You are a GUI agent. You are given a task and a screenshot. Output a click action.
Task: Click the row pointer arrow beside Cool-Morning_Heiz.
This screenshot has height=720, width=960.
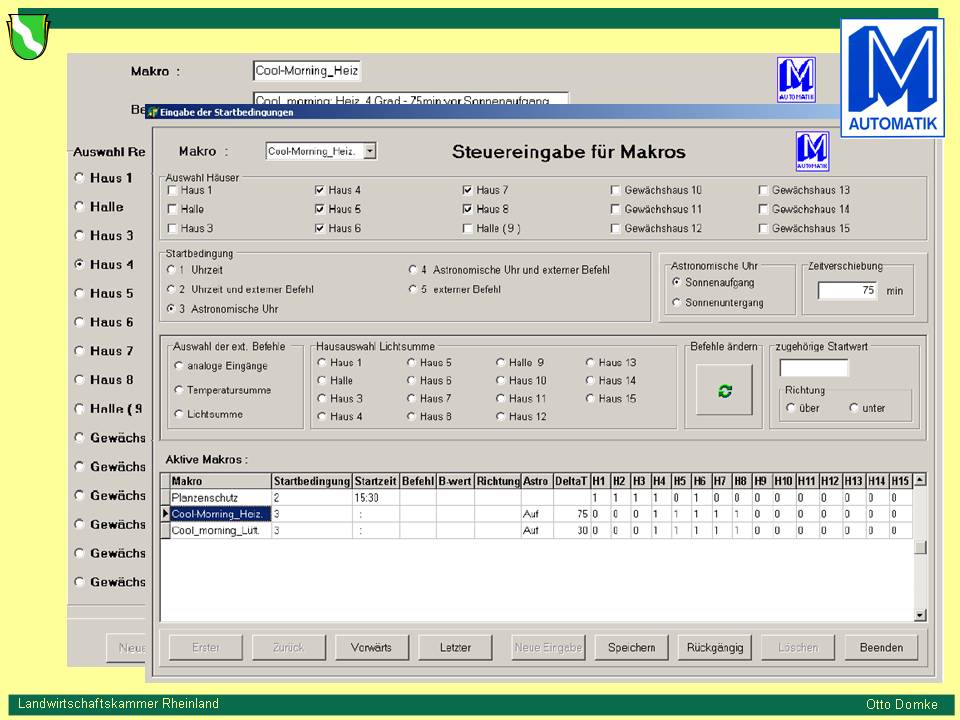(x=165, y=514)
